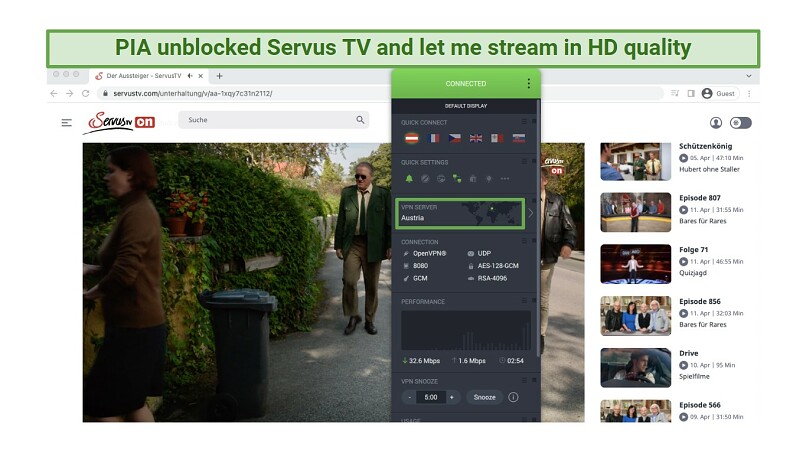
Task: Open the Schützenkönig video thumbnail
Action: click(x=635, y=161)
